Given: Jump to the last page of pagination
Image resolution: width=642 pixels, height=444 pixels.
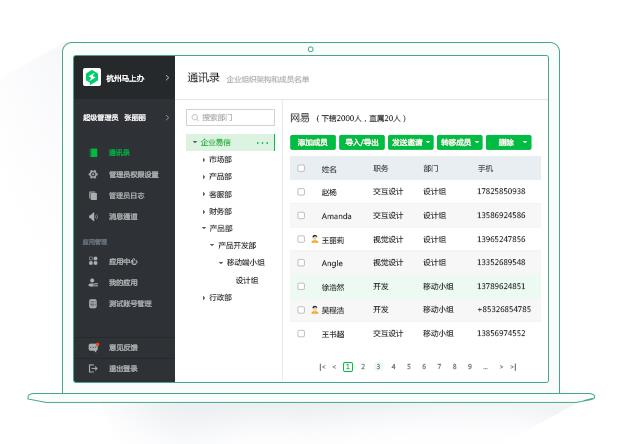Looking at the screenshot, I should (x=513, y=367).
